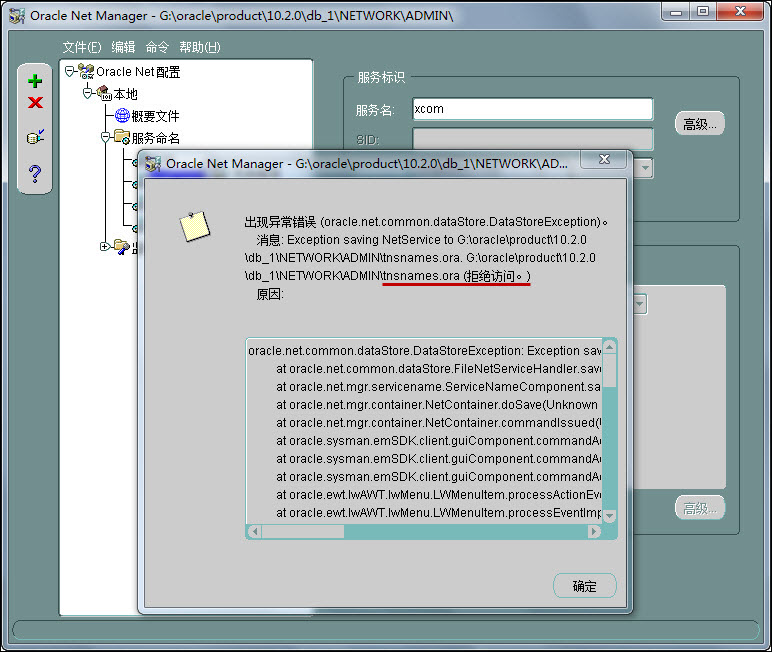Collapse the 服务命名 tree node
This screenshot has height=652, width=772.
(105, 137)
